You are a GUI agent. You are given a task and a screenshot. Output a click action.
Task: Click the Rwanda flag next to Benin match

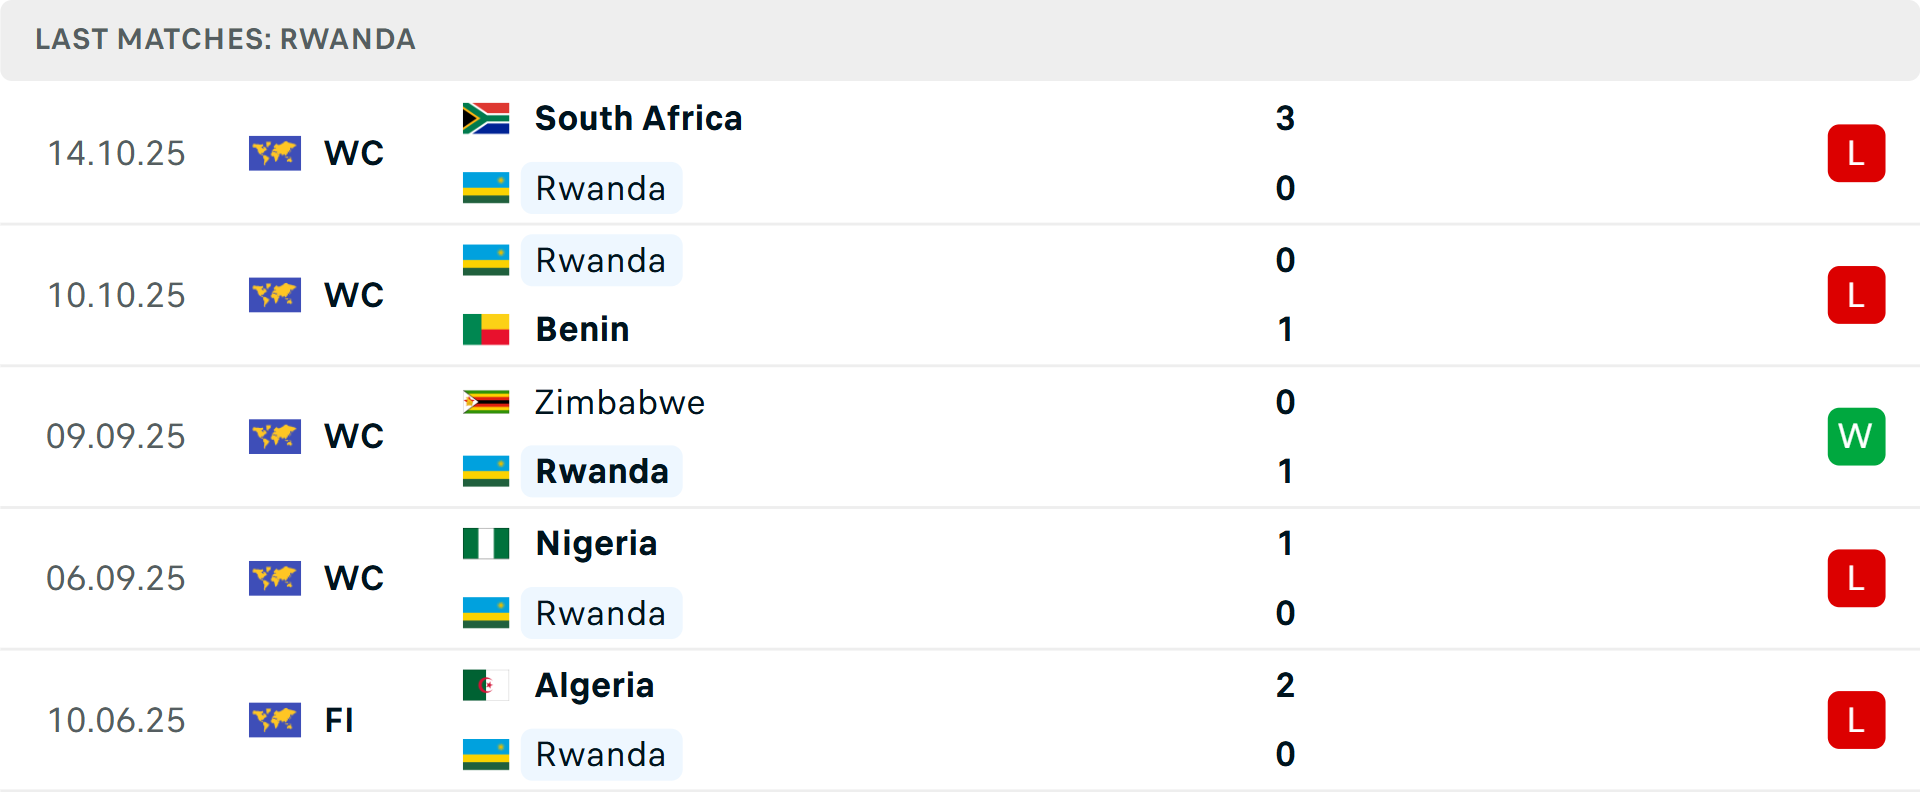[x=486, y=259]
